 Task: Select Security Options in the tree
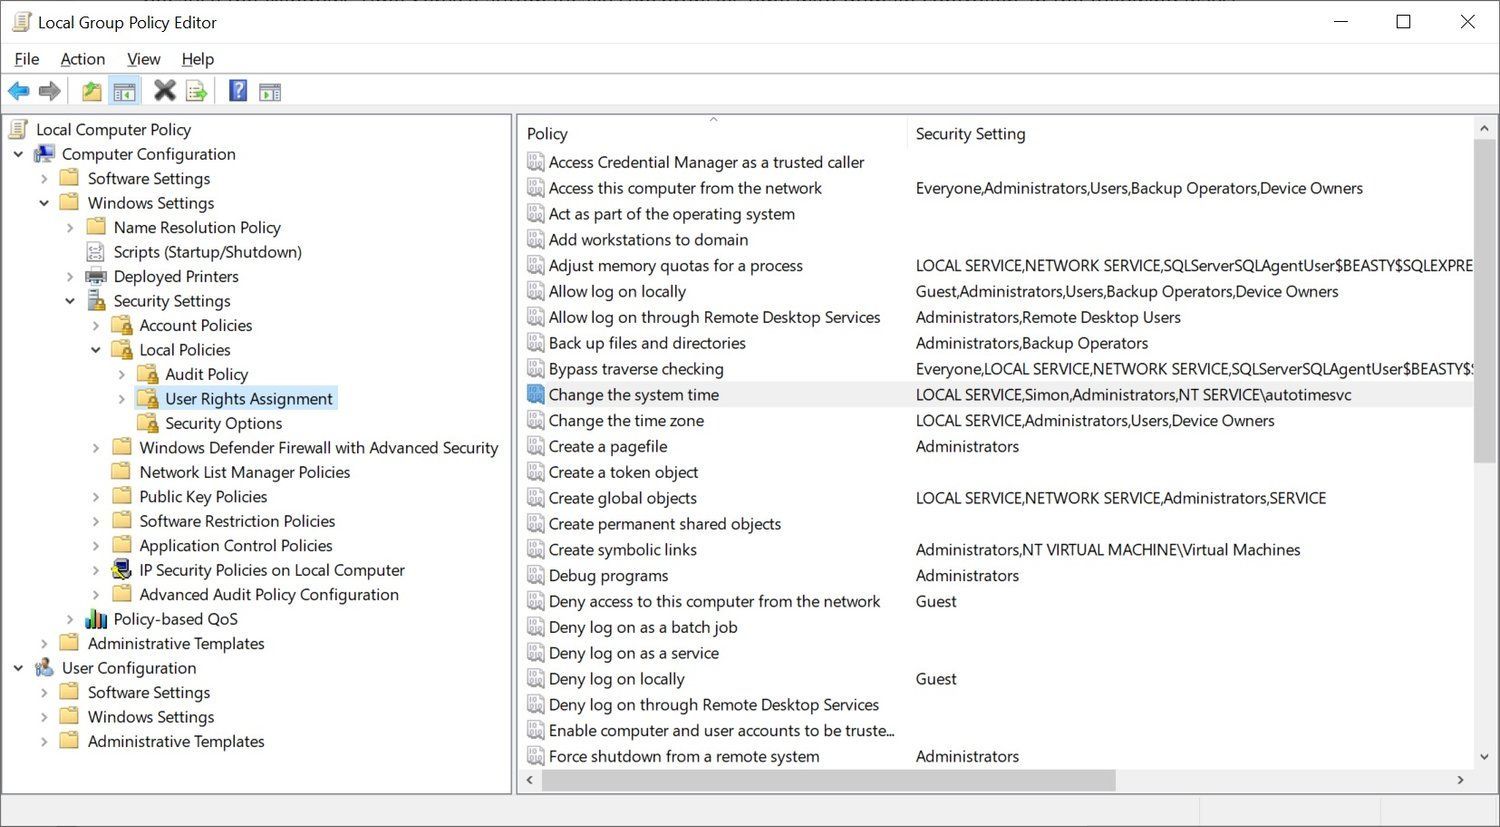[223, 423]
